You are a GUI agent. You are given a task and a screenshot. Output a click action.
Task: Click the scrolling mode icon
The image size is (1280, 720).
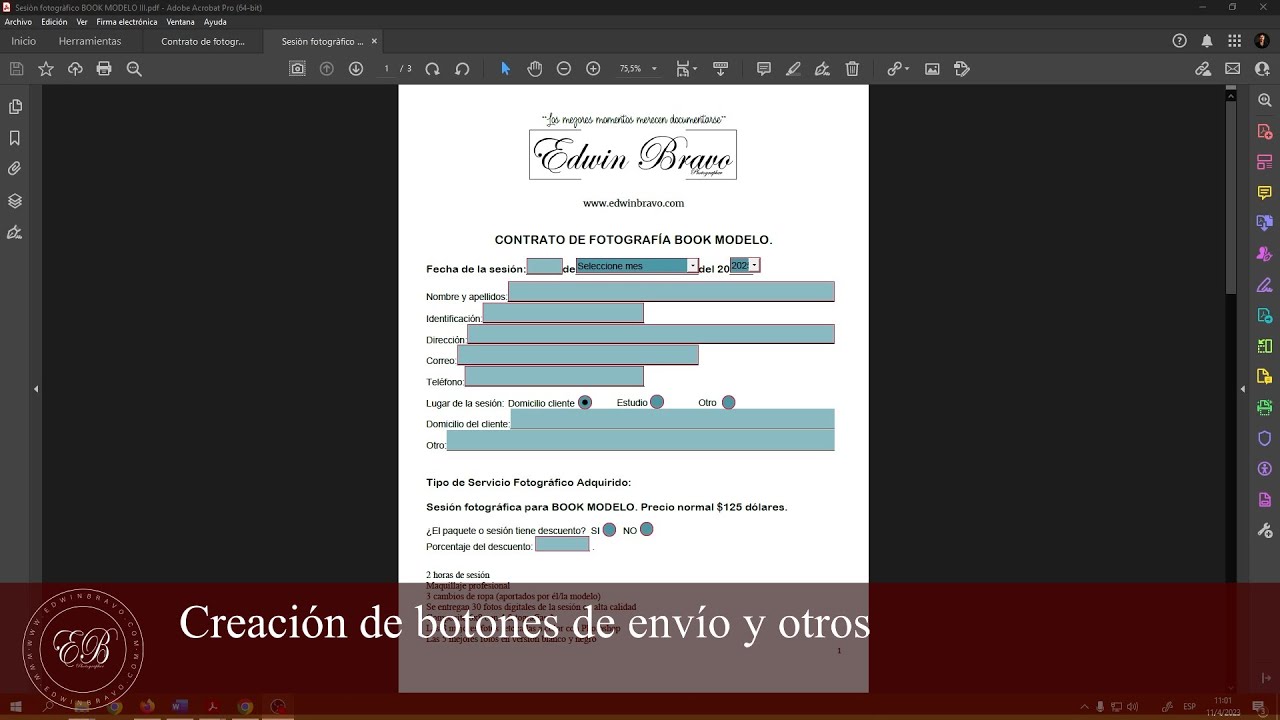tap(720, 69)
